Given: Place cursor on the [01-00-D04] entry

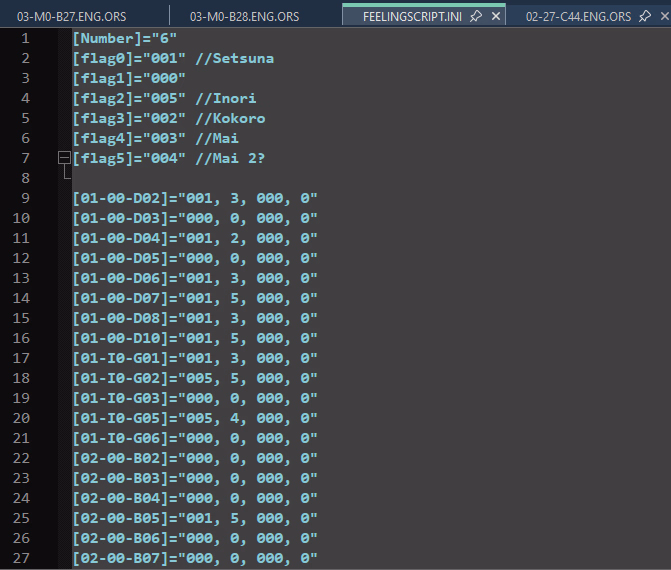Looking at the screenshot, I should click(x=195, y=238).
